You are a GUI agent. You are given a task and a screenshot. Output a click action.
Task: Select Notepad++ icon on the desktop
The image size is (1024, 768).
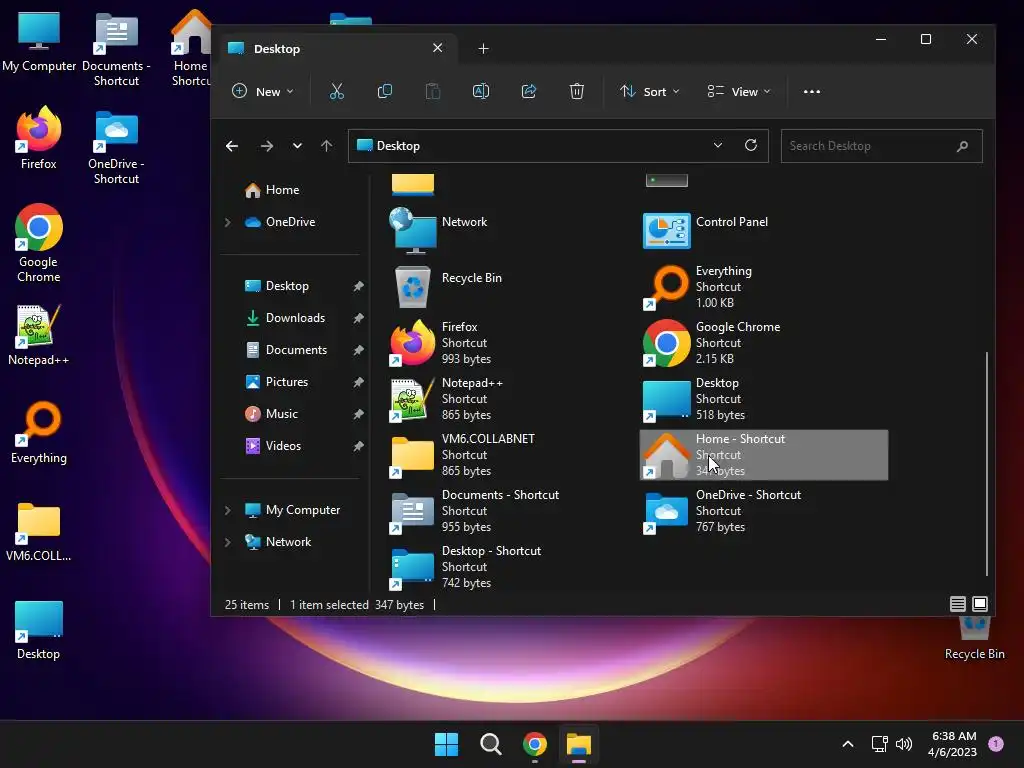tap(39, 335)
